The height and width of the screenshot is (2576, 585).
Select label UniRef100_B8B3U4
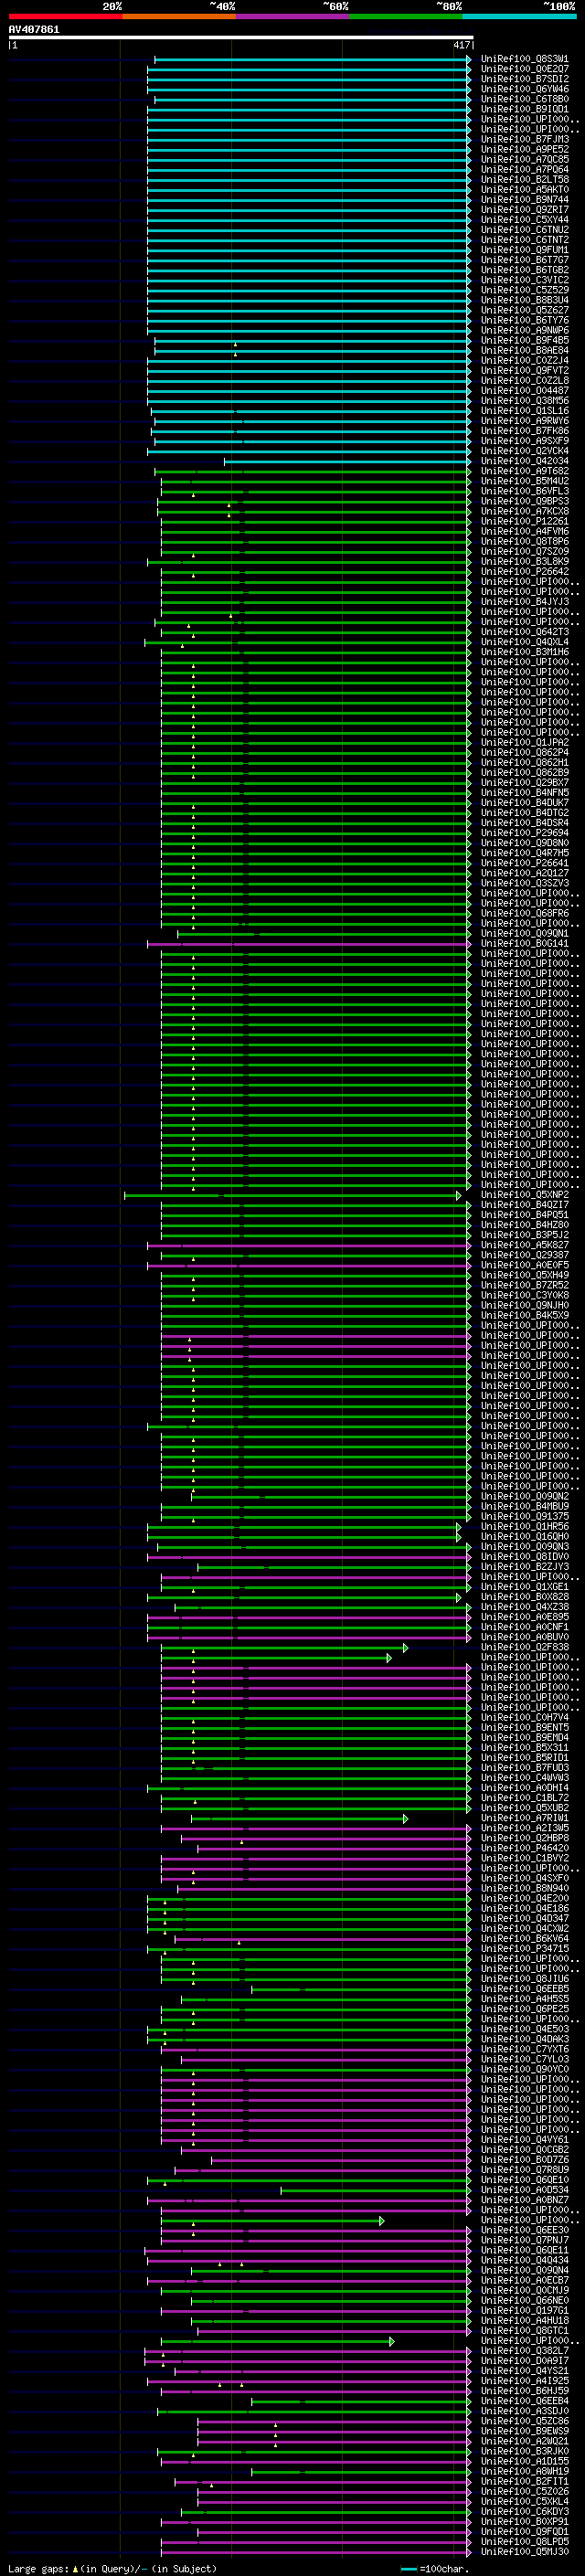click(x=525, y=300)
